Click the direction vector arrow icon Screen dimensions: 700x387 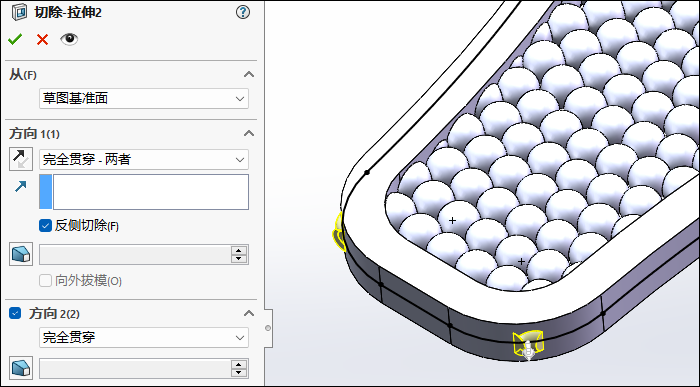(x=21, y=186)
